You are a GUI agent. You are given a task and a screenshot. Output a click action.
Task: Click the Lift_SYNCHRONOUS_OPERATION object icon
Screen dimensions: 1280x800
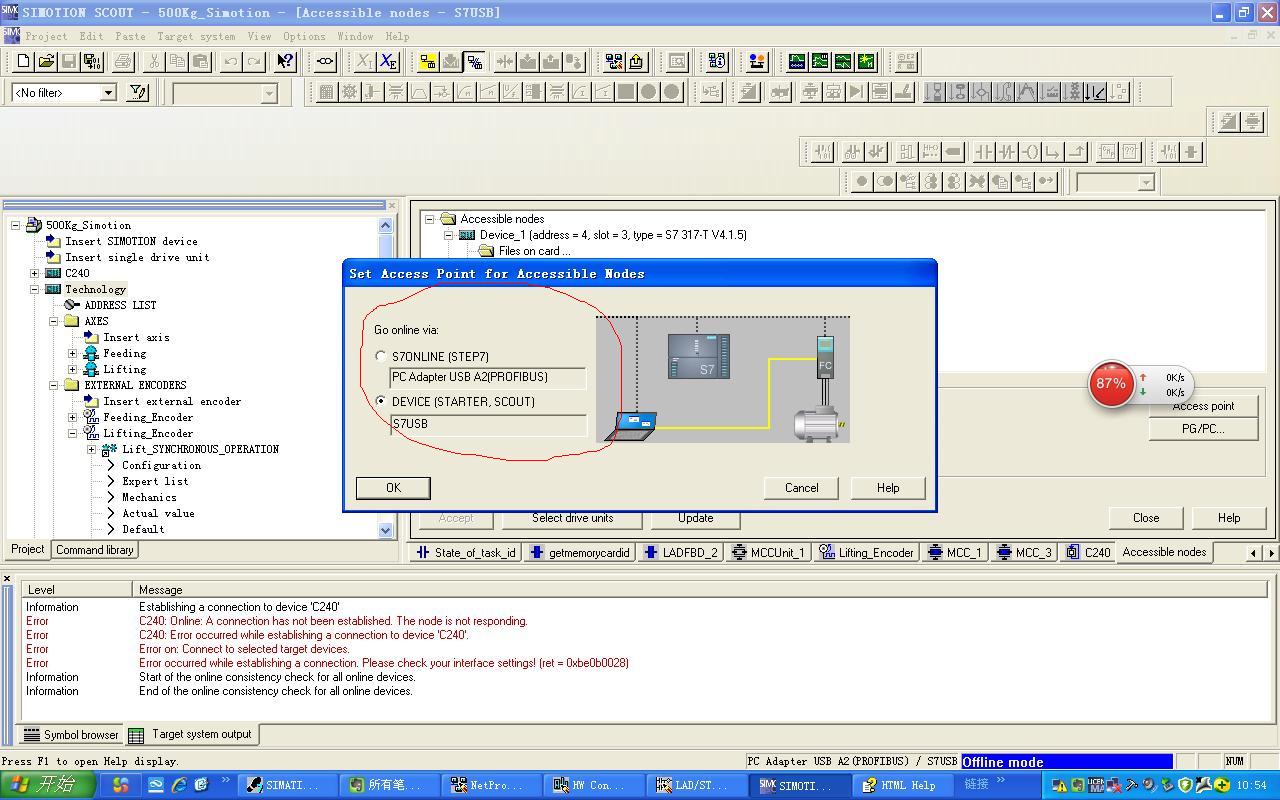(110, 449)
